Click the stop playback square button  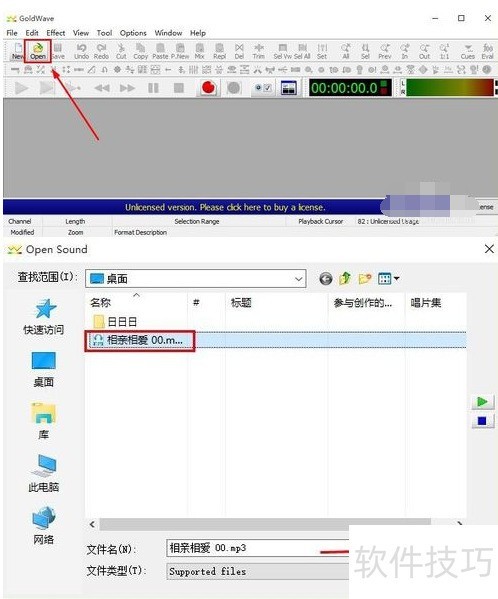pyautogui.click(x=179, y=88)
